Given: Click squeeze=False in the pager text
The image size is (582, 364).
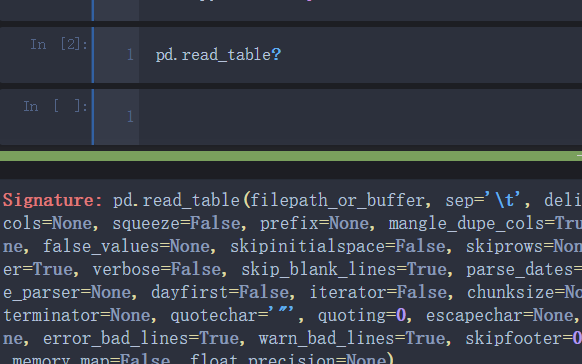Looking at the screenshot, I should coord(176,223).
